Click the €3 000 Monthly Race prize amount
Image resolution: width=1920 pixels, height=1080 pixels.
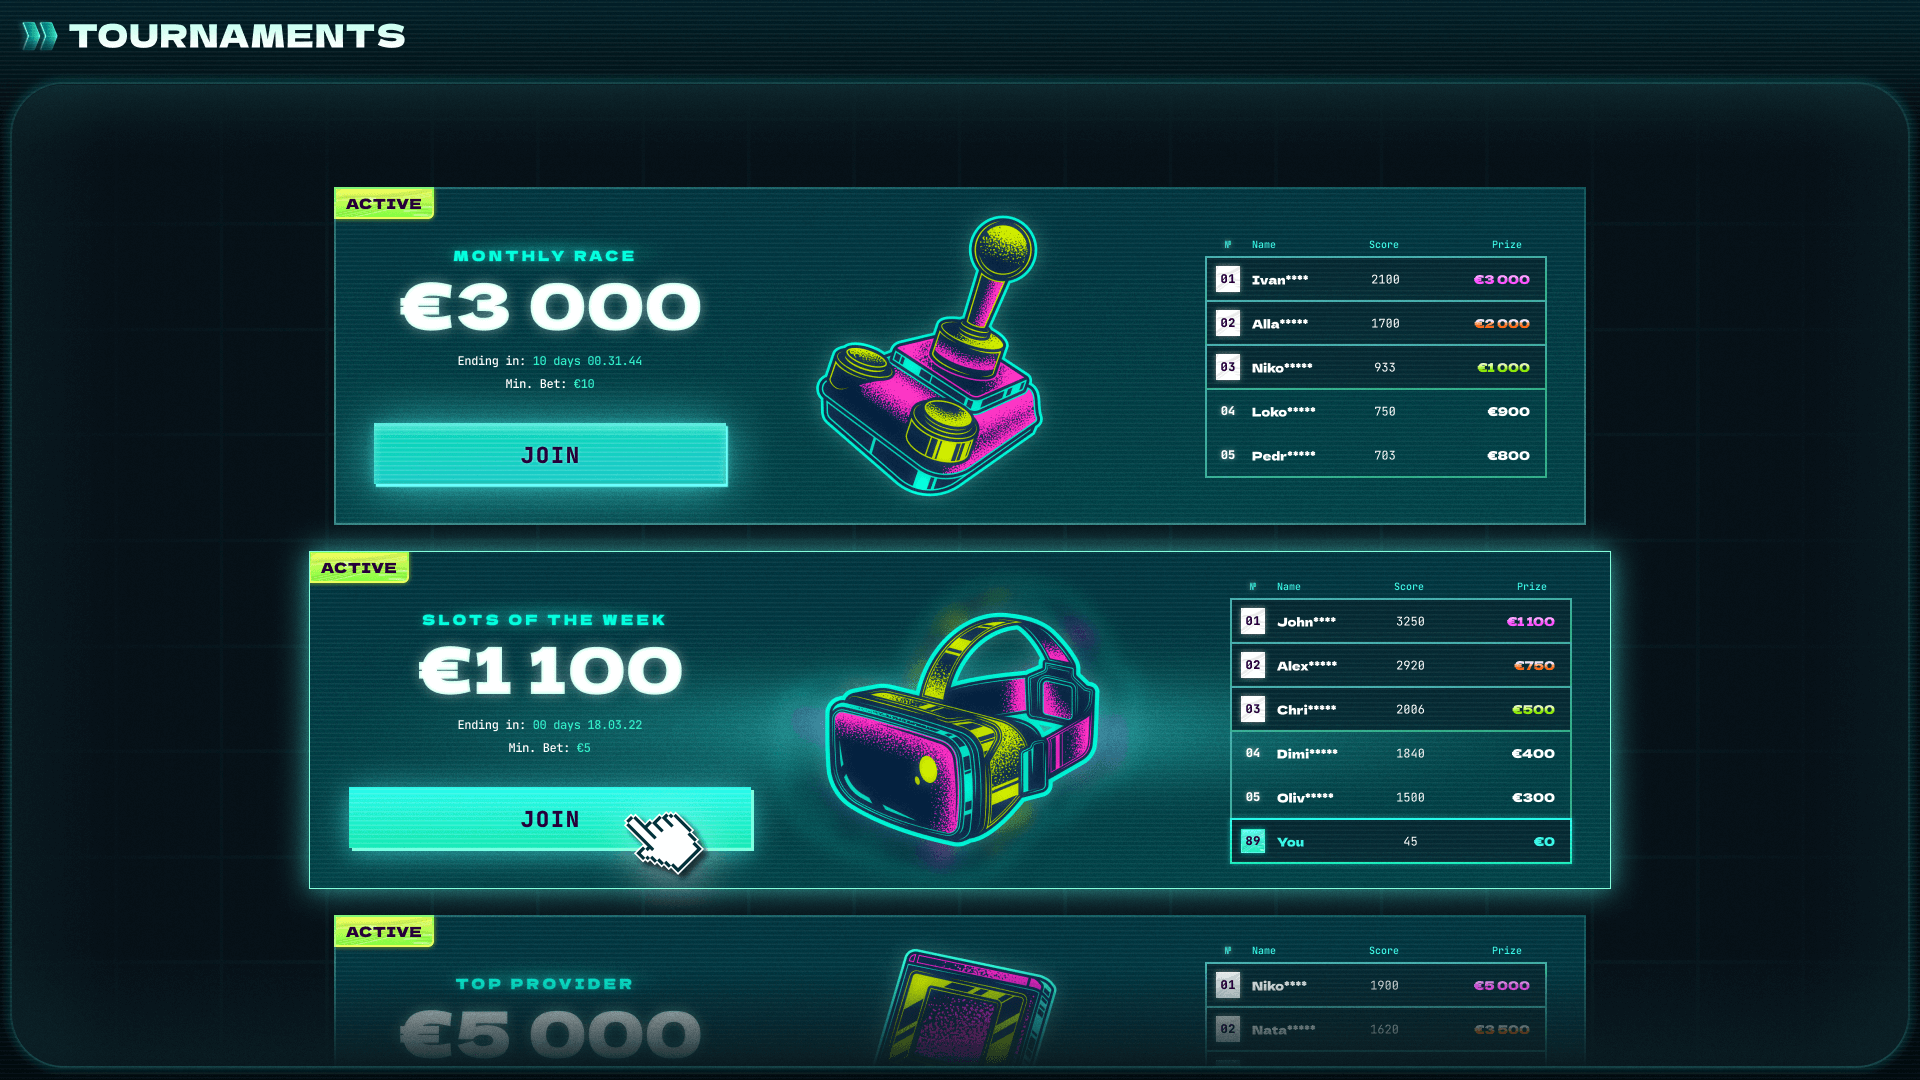click(550, 306)
